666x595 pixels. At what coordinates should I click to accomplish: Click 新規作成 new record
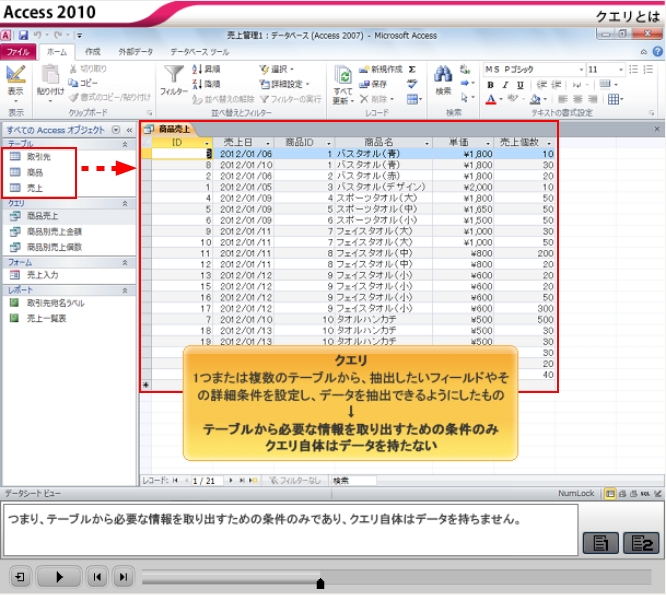(x=381, y=69)
